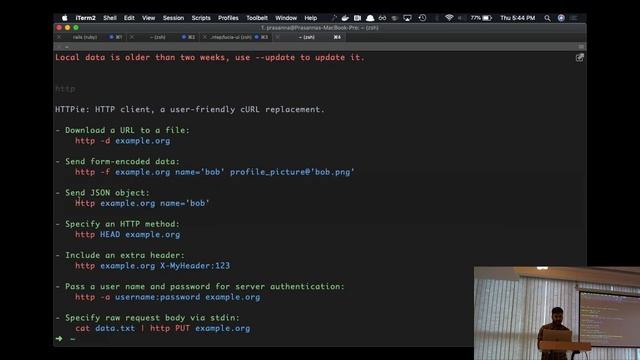Click the 'HTTPie: HTTP client' description line

tap(190, 109)
